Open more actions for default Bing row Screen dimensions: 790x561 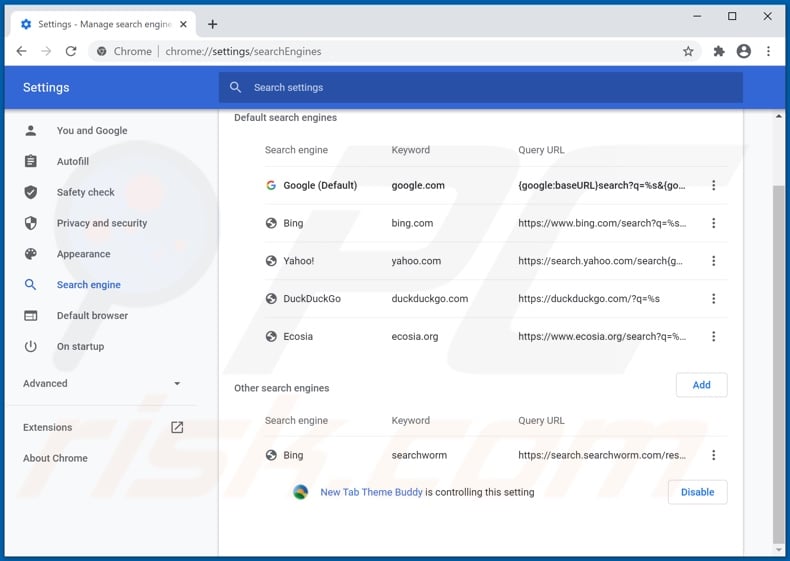coord(713,223)
